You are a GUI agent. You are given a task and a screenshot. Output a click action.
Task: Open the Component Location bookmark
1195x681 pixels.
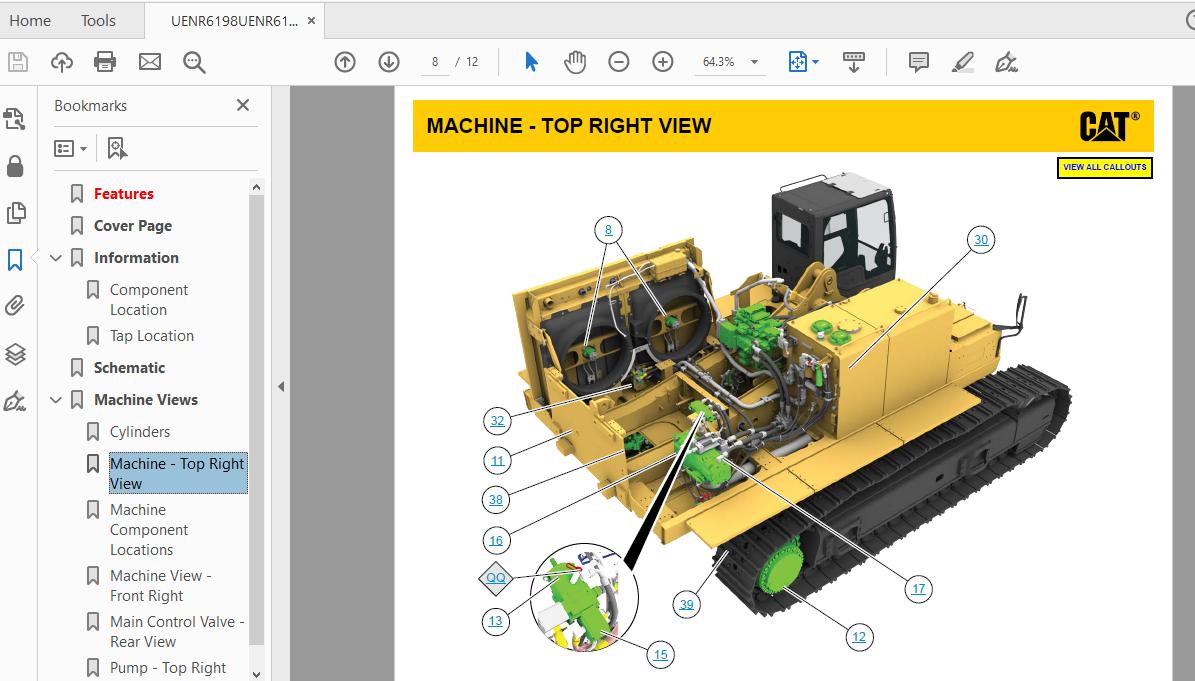149,299
